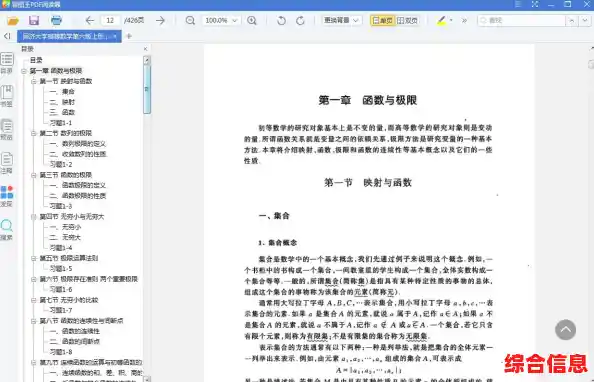594x382 pixels.
Task: Add a new tab with plus icon
Action: (129, 36)
